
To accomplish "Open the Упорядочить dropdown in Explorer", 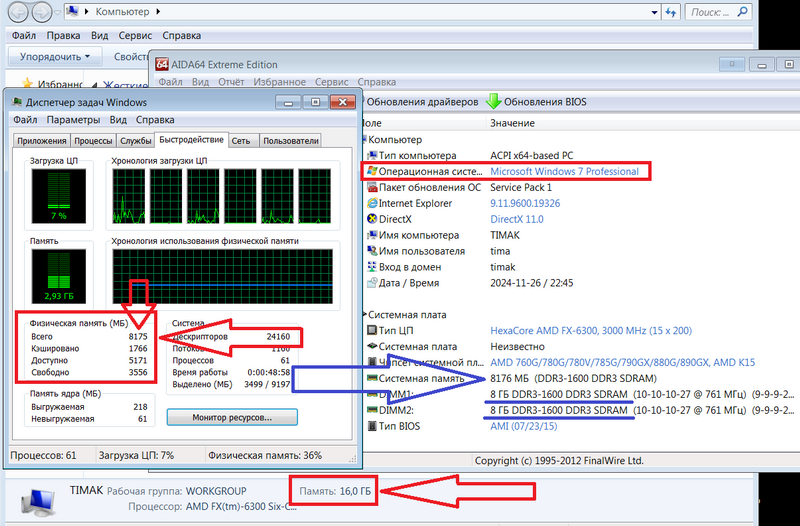I will point(55,56).
